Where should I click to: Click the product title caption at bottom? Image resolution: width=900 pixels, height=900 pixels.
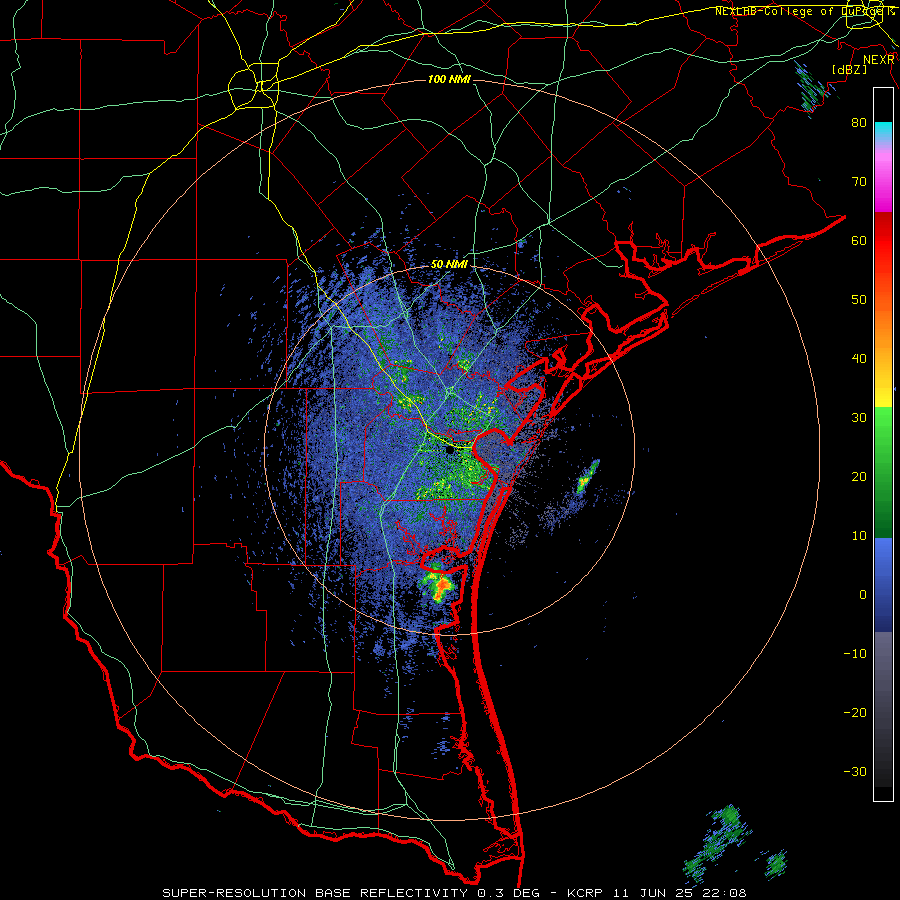coord(454,893)
